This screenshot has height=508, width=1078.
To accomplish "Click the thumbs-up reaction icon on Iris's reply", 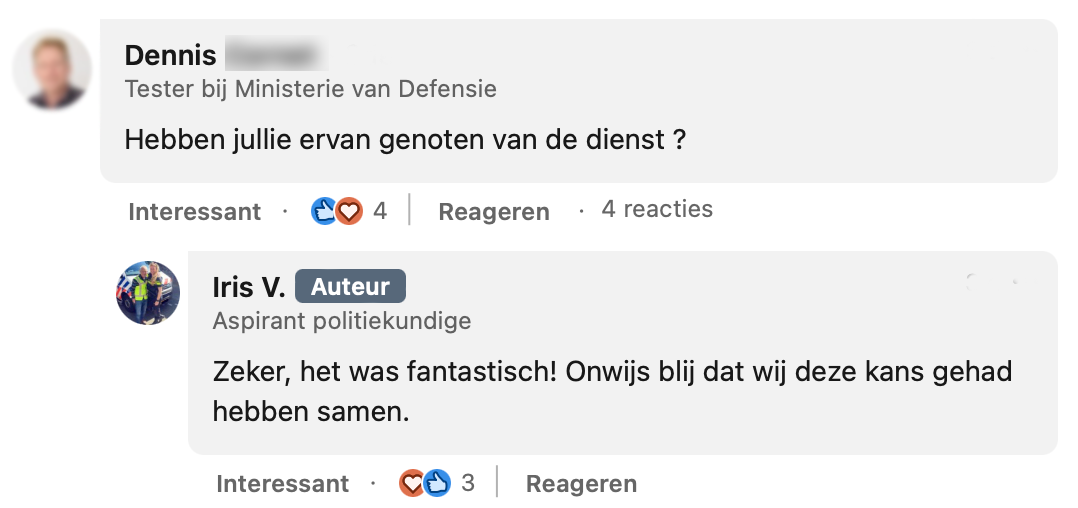I will click(x=436, y=484).
